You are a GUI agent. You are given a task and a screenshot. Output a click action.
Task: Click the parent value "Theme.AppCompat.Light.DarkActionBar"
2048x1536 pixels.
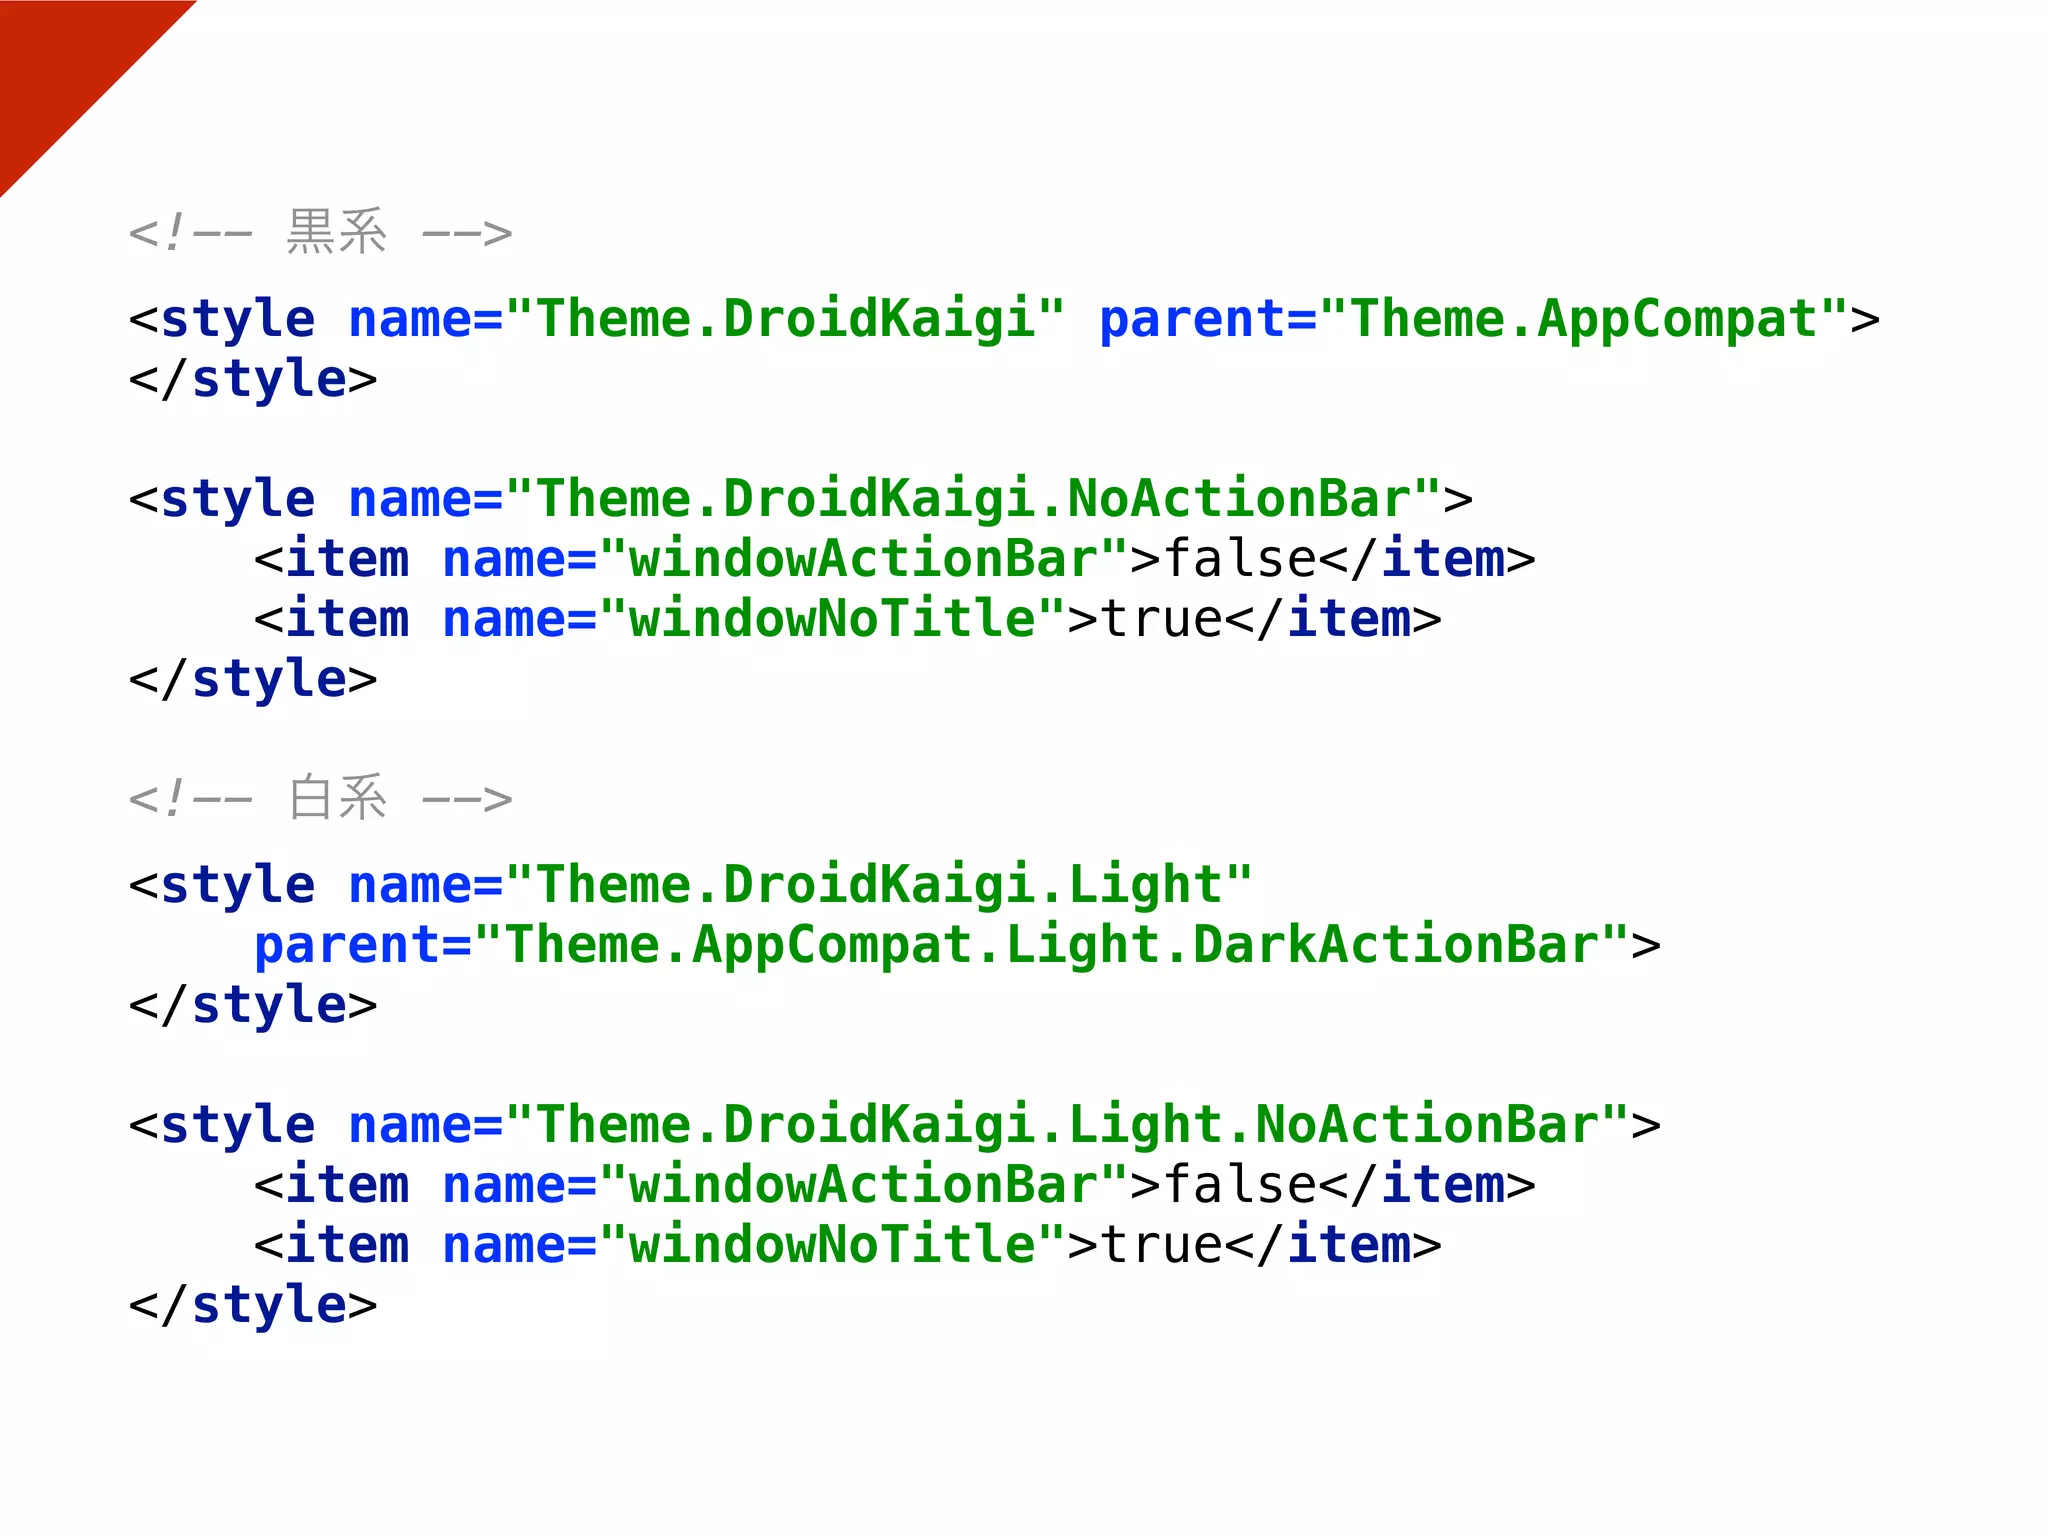coord(1052,945)
